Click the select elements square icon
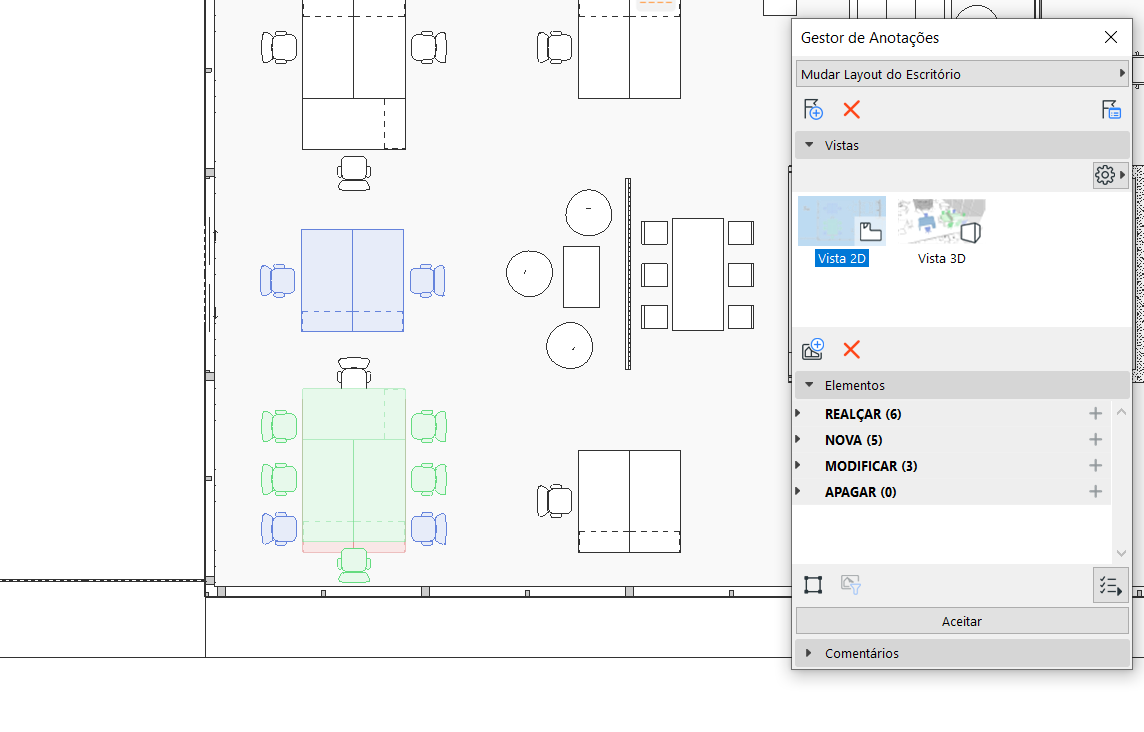 click(x=813, y=585)
